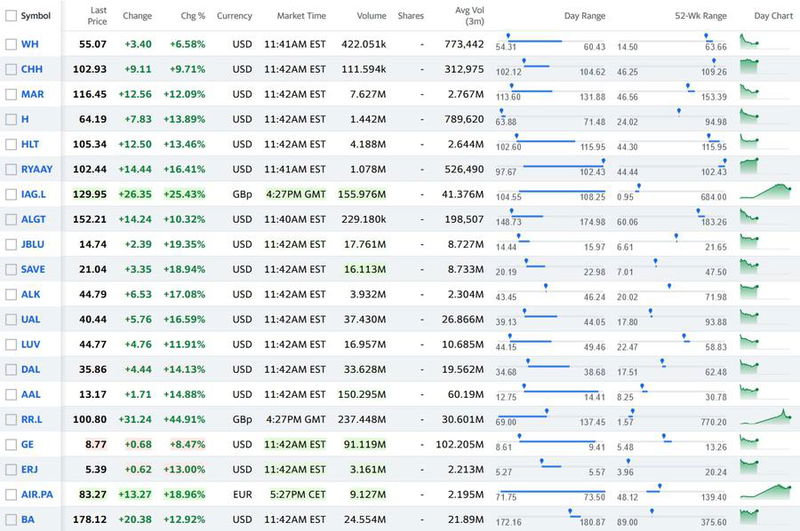Check the box for CHH row
This screenshot has height=531, width=800.
11,69
